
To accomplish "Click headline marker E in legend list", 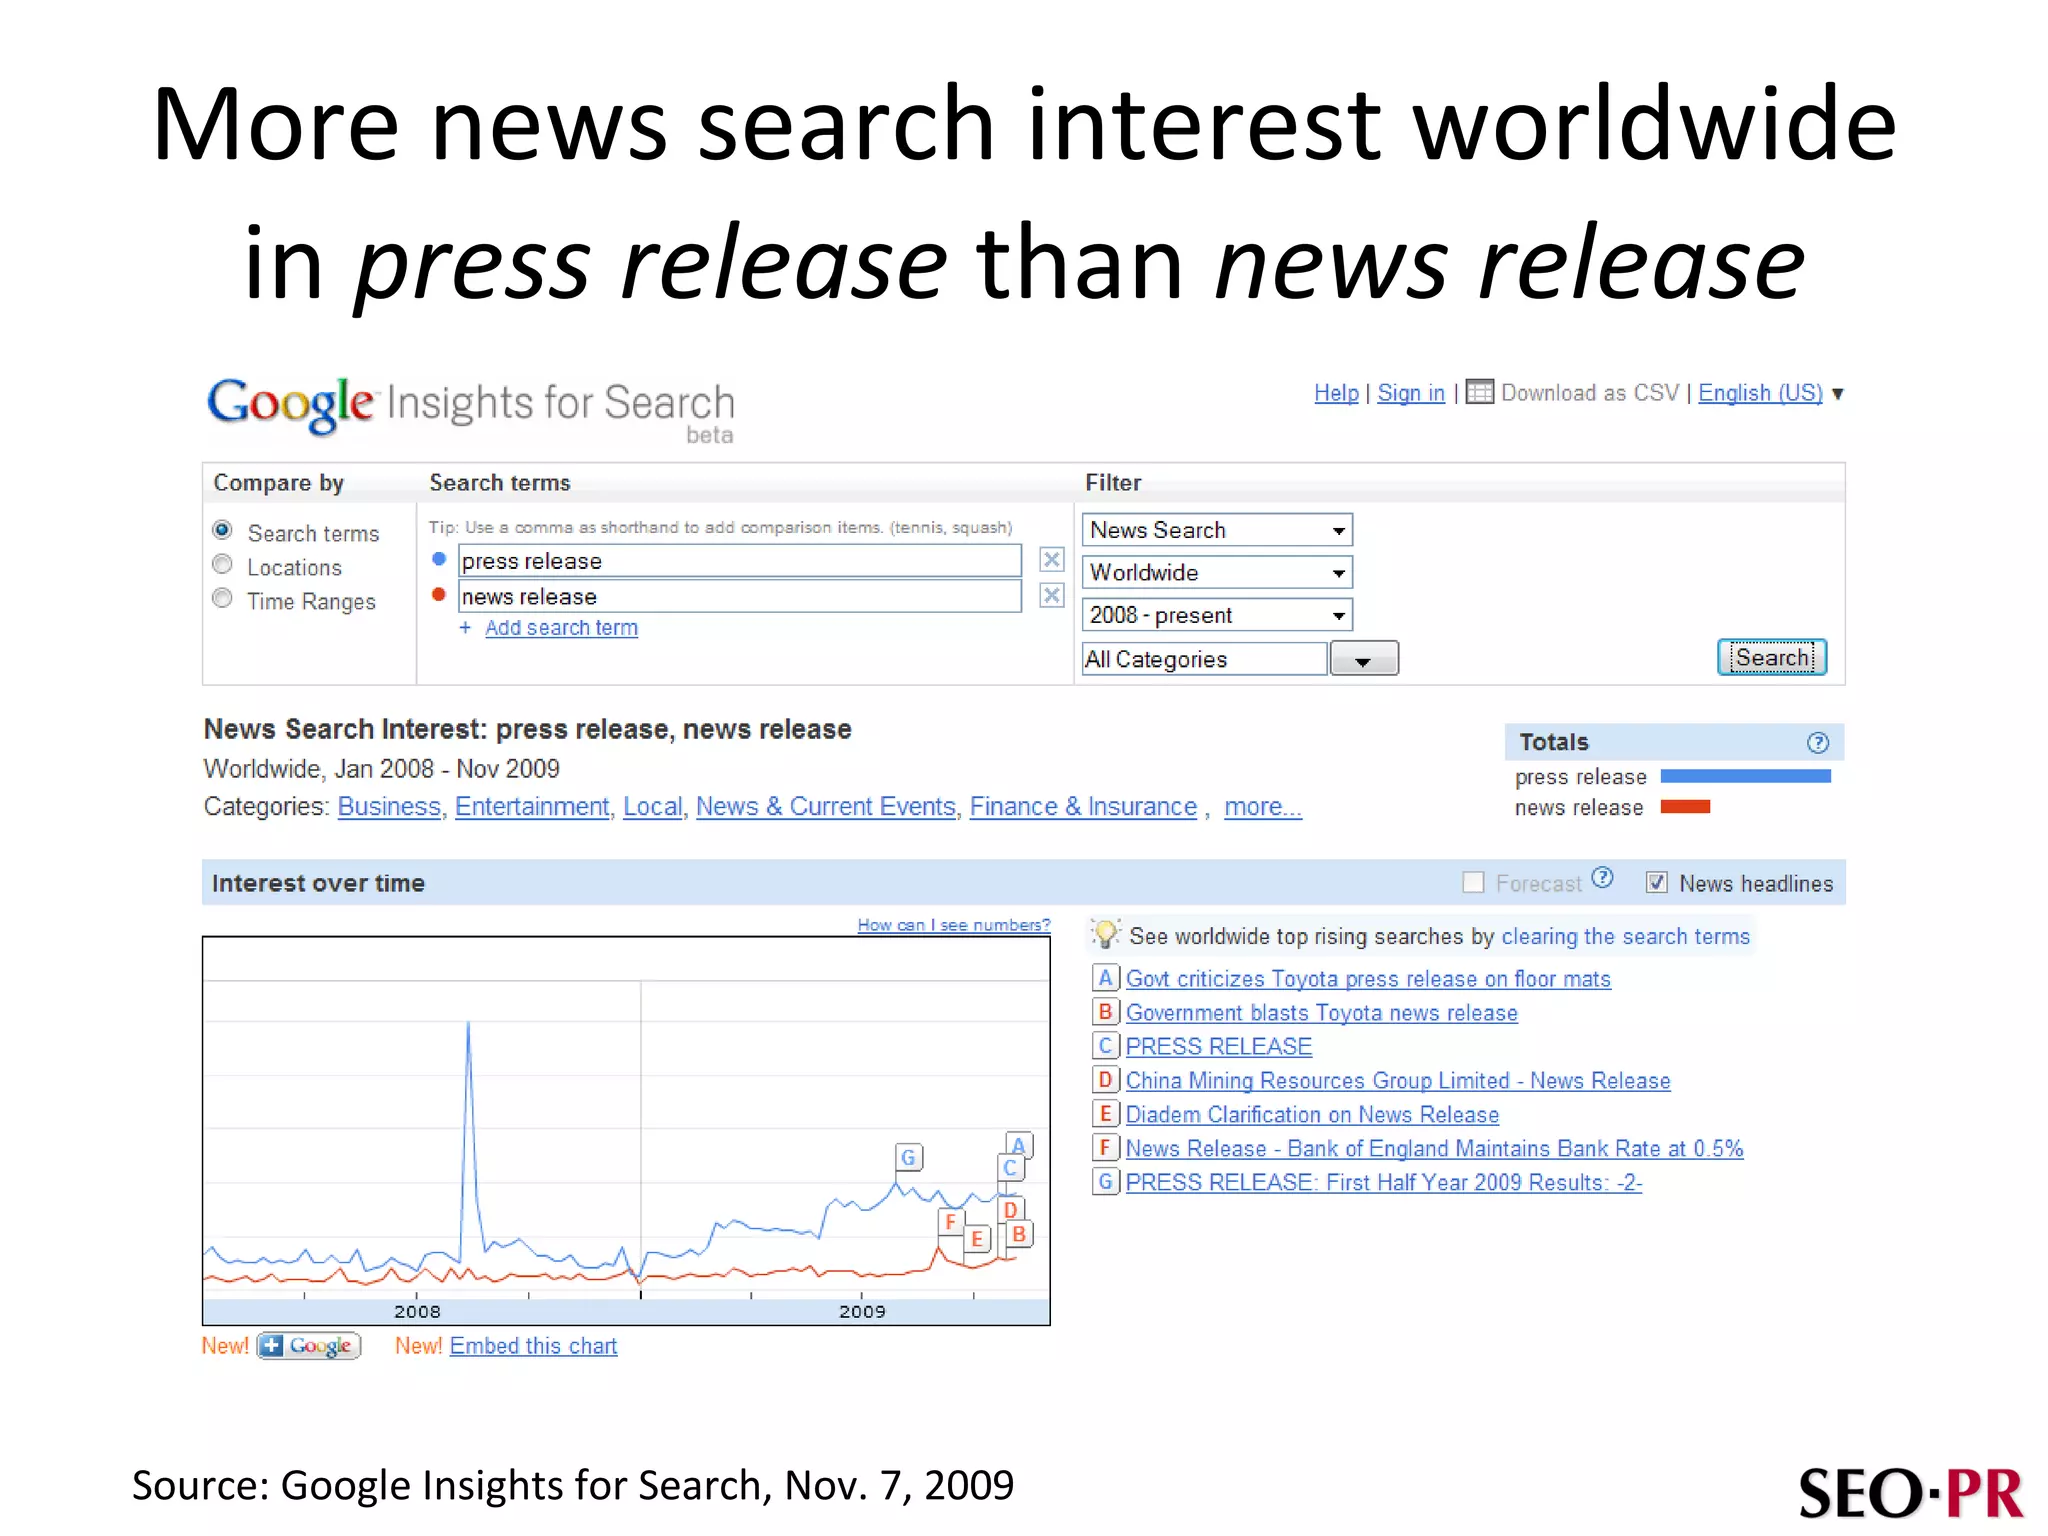I will click(x=1104, y=1114).
